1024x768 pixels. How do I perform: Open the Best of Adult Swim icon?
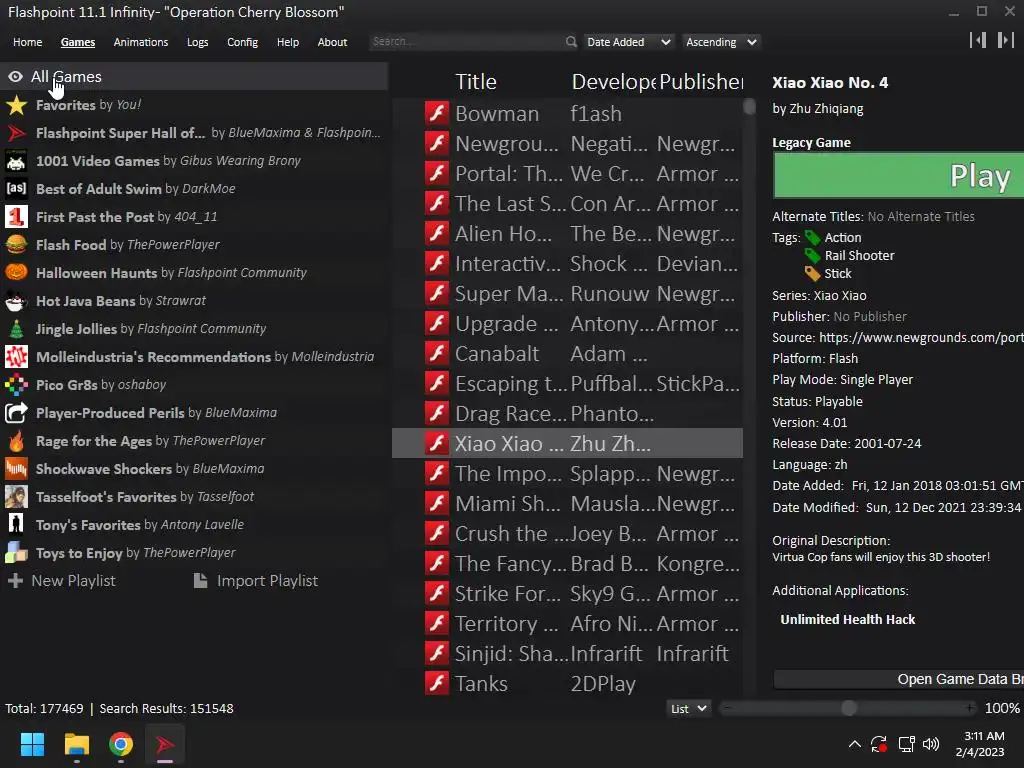point(16,189)
